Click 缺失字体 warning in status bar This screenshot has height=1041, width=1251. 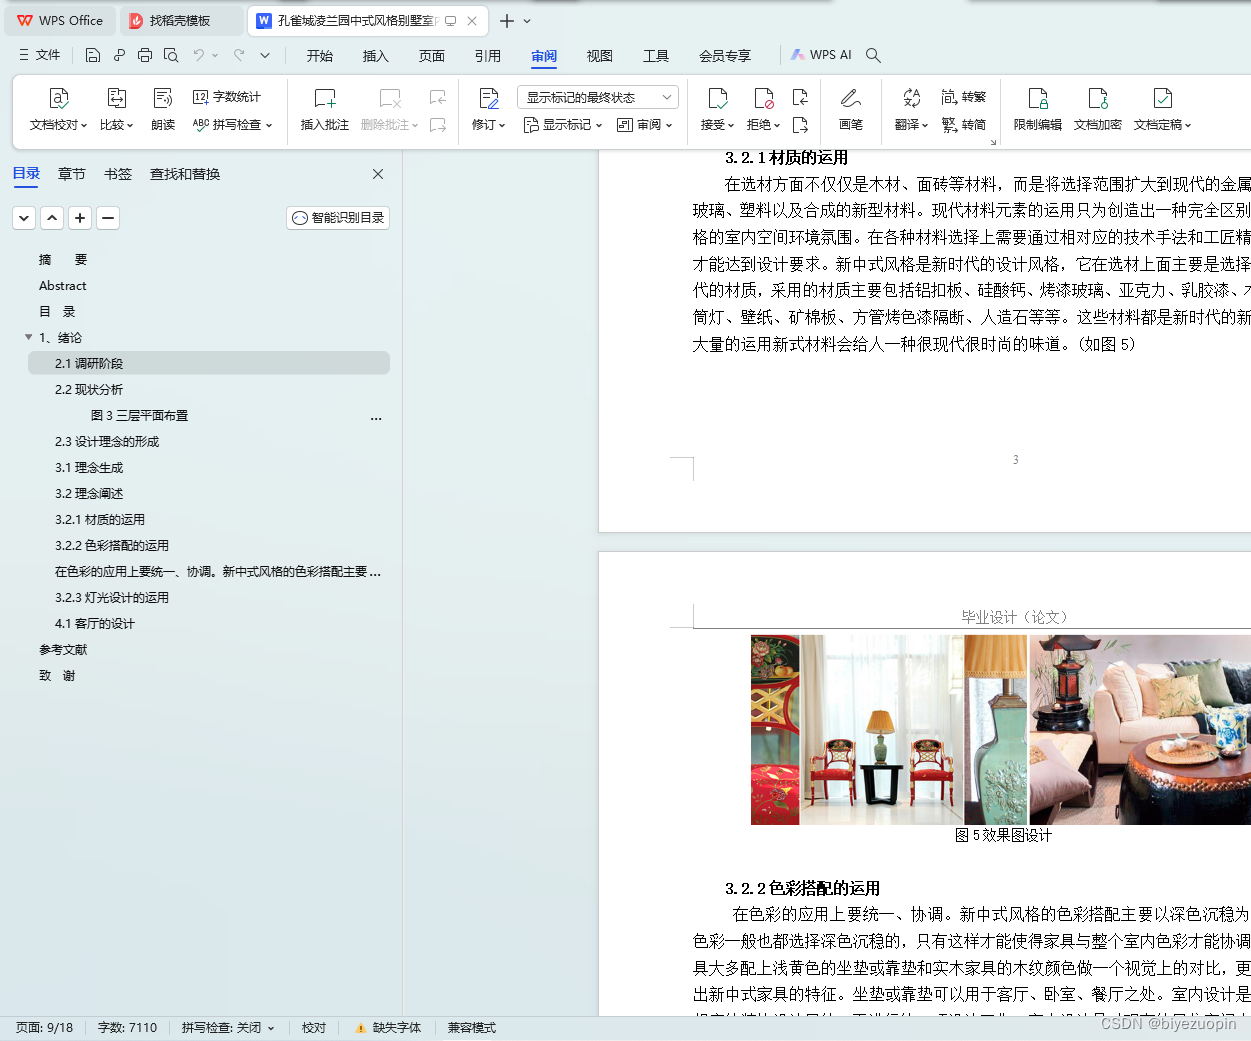[388, 1028]
